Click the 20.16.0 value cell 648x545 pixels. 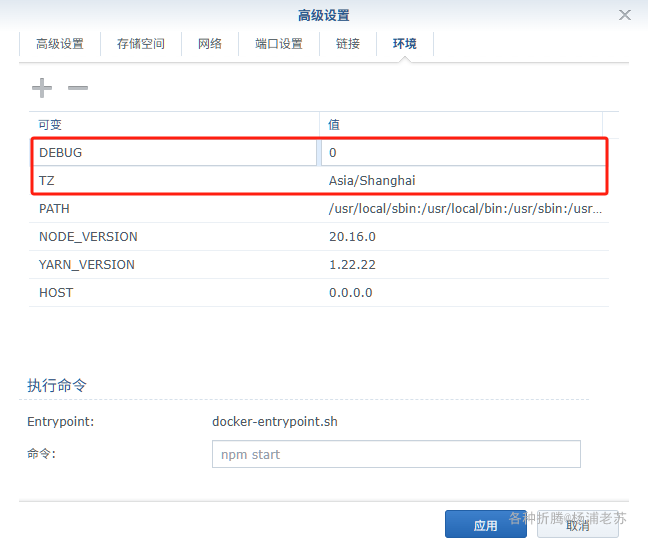(464, 237)
